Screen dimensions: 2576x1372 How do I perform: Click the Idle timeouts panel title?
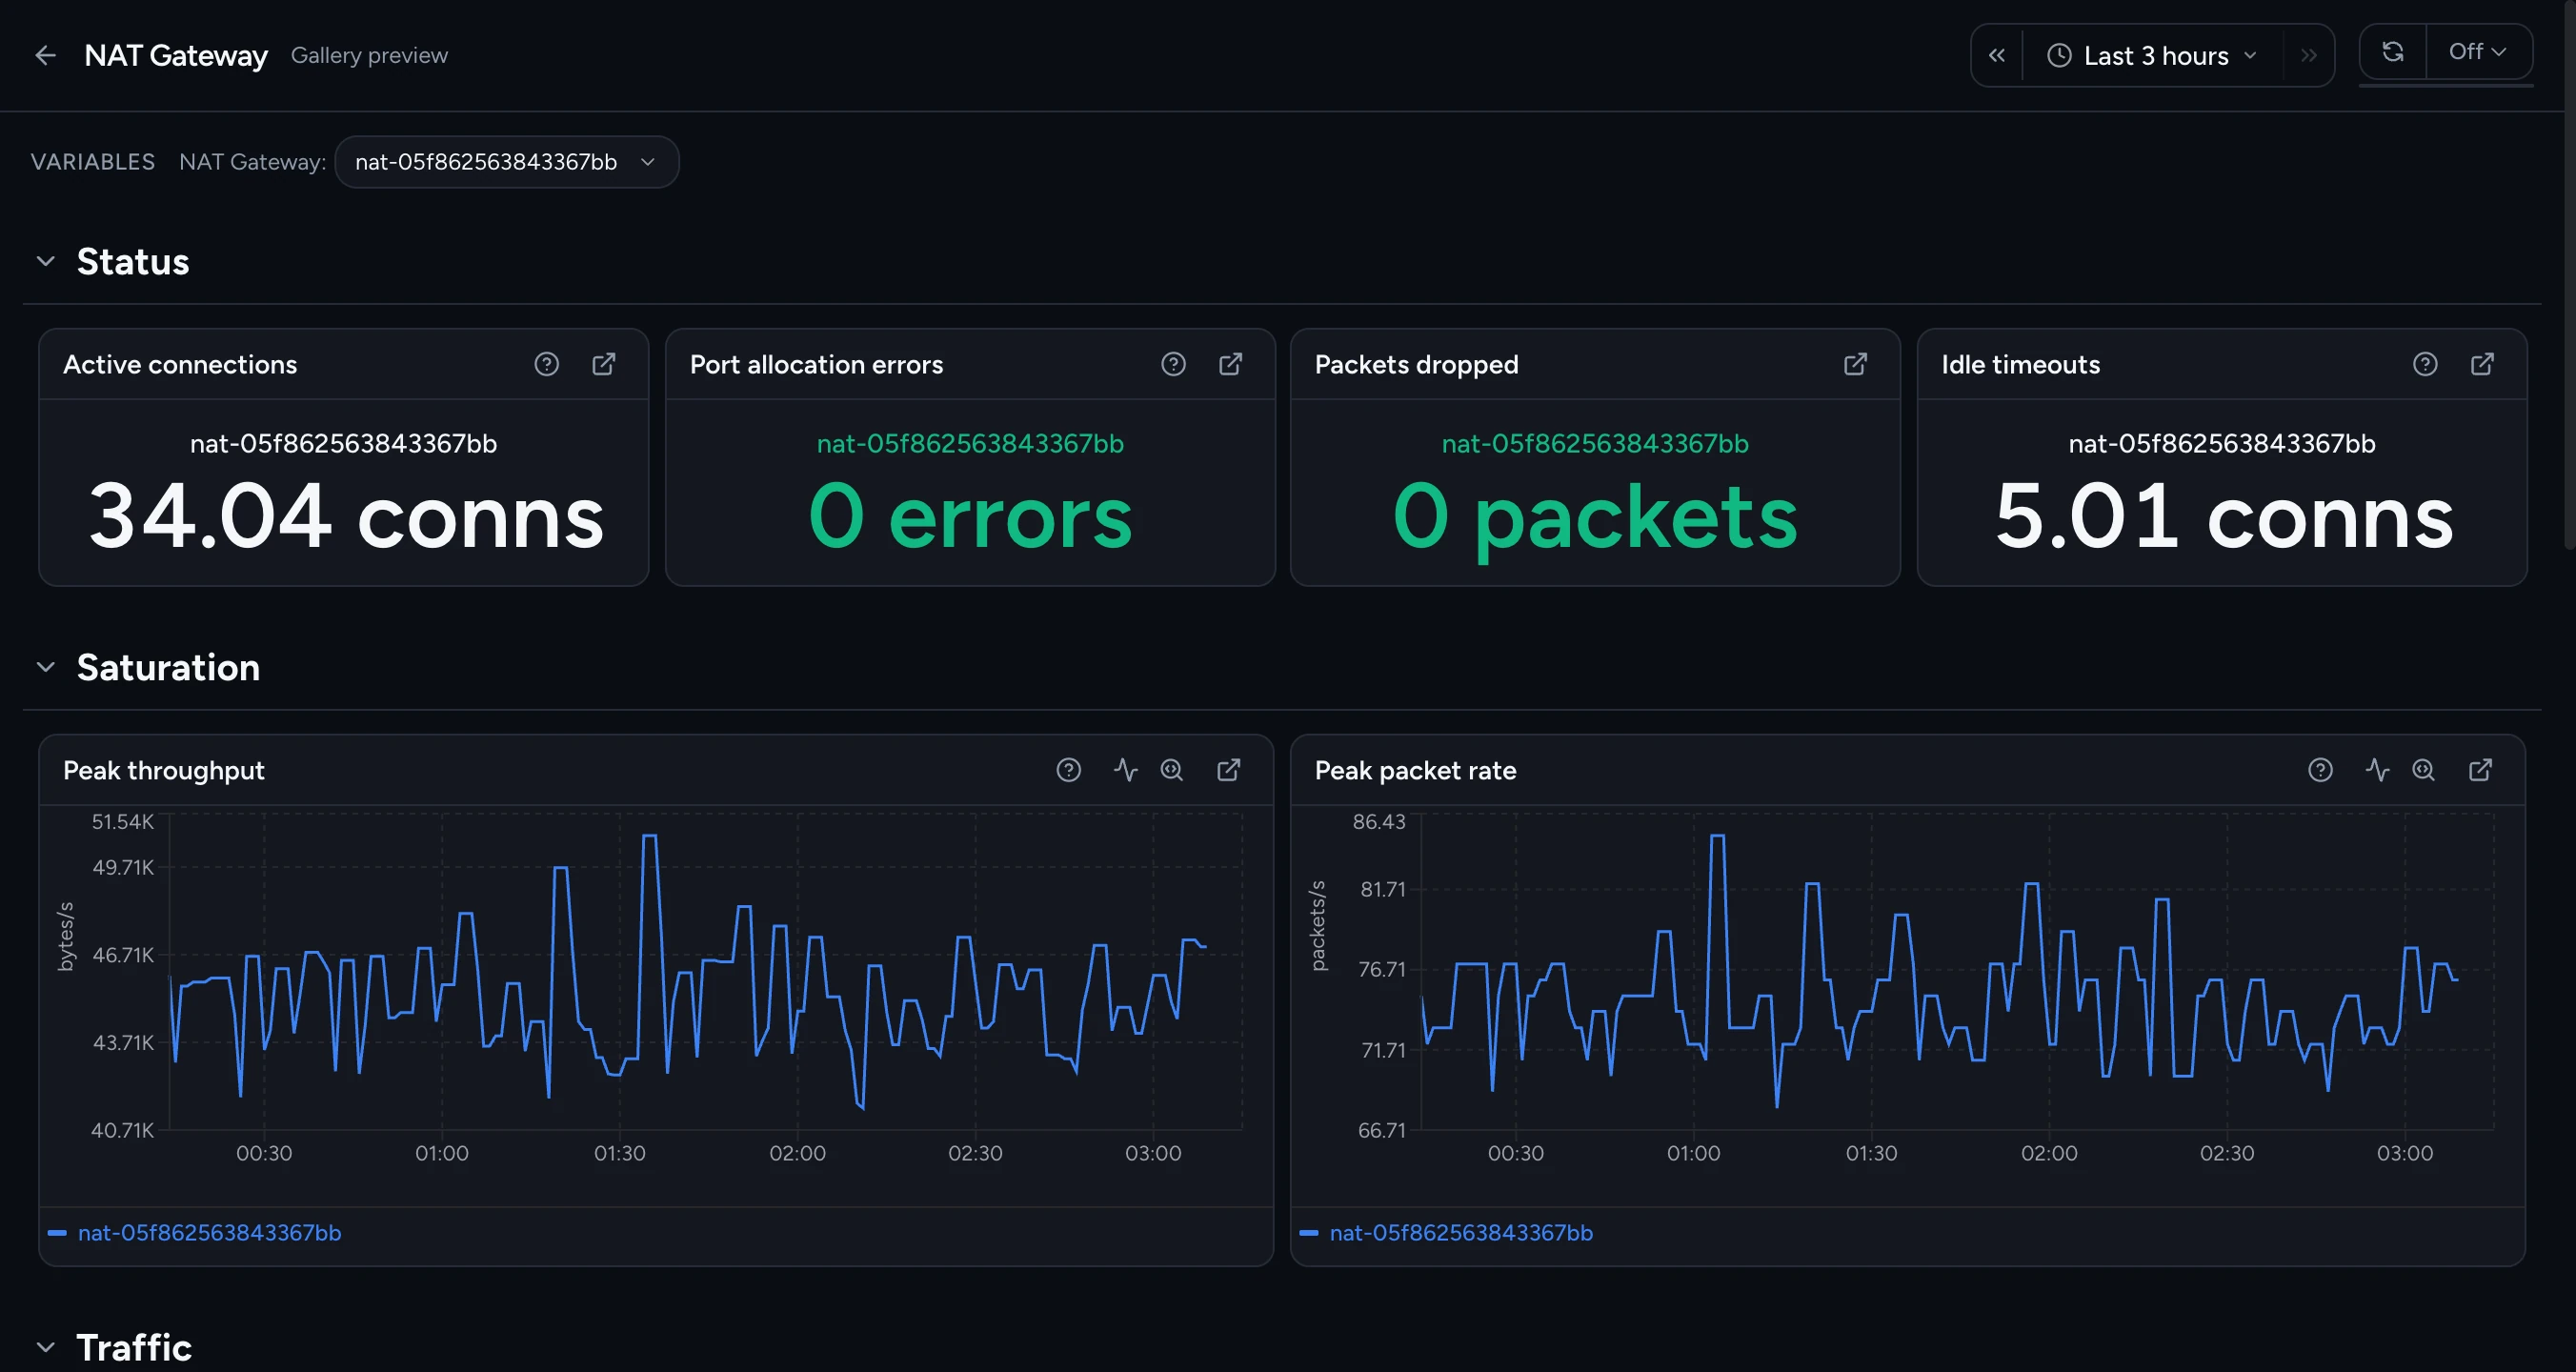[x=2020, y=364]
